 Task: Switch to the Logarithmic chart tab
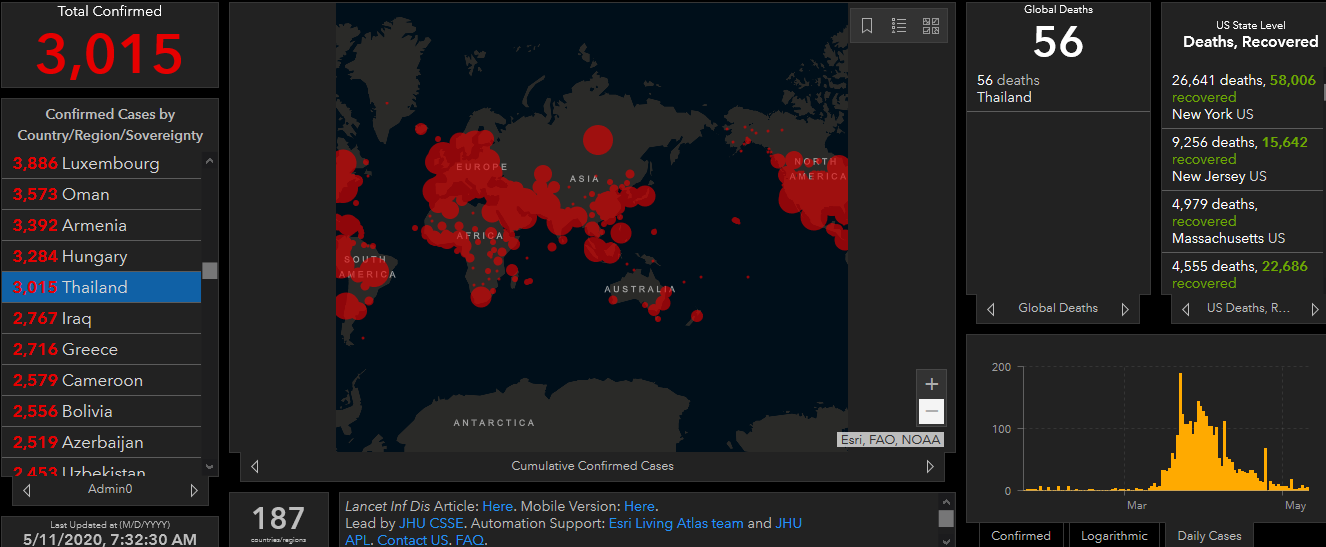click(x=1114, y=536)
